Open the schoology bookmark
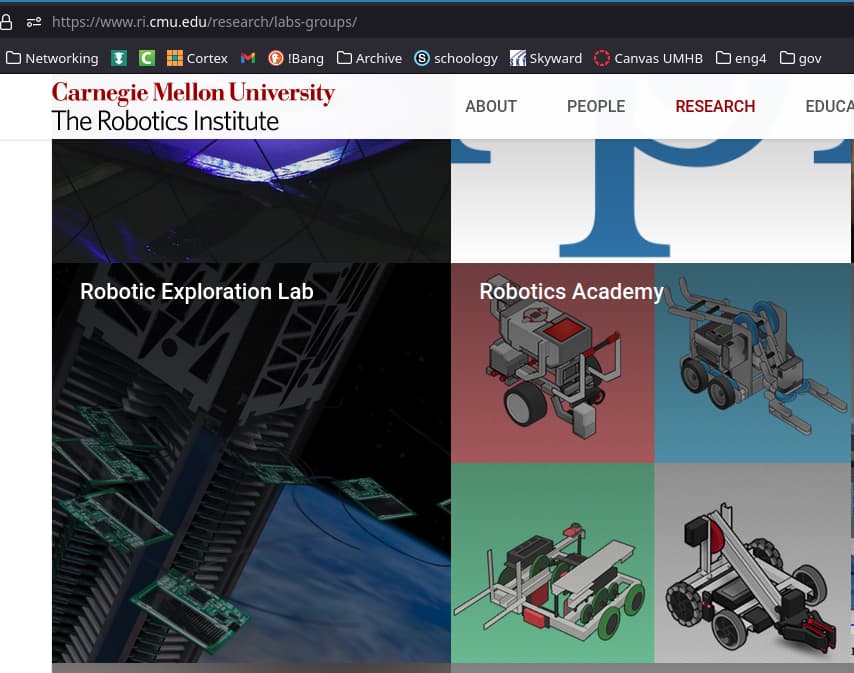 click(456, 58)
